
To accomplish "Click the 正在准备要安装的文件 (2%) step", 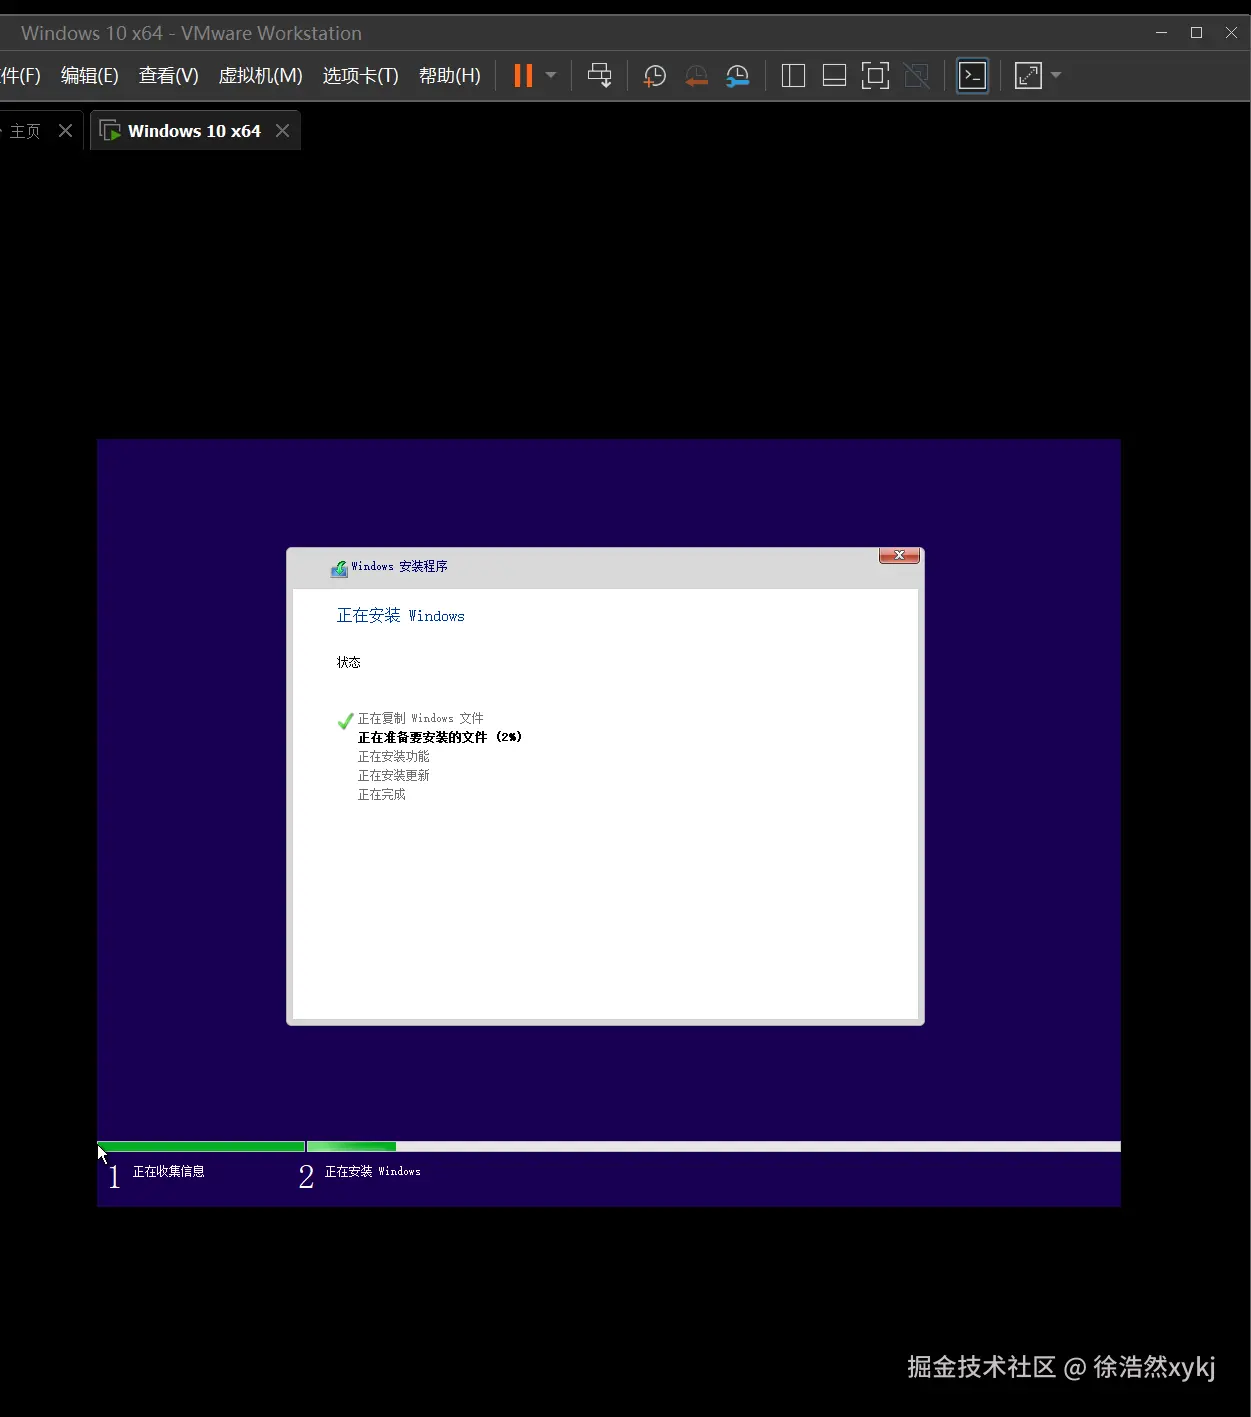I will point(440,737).
